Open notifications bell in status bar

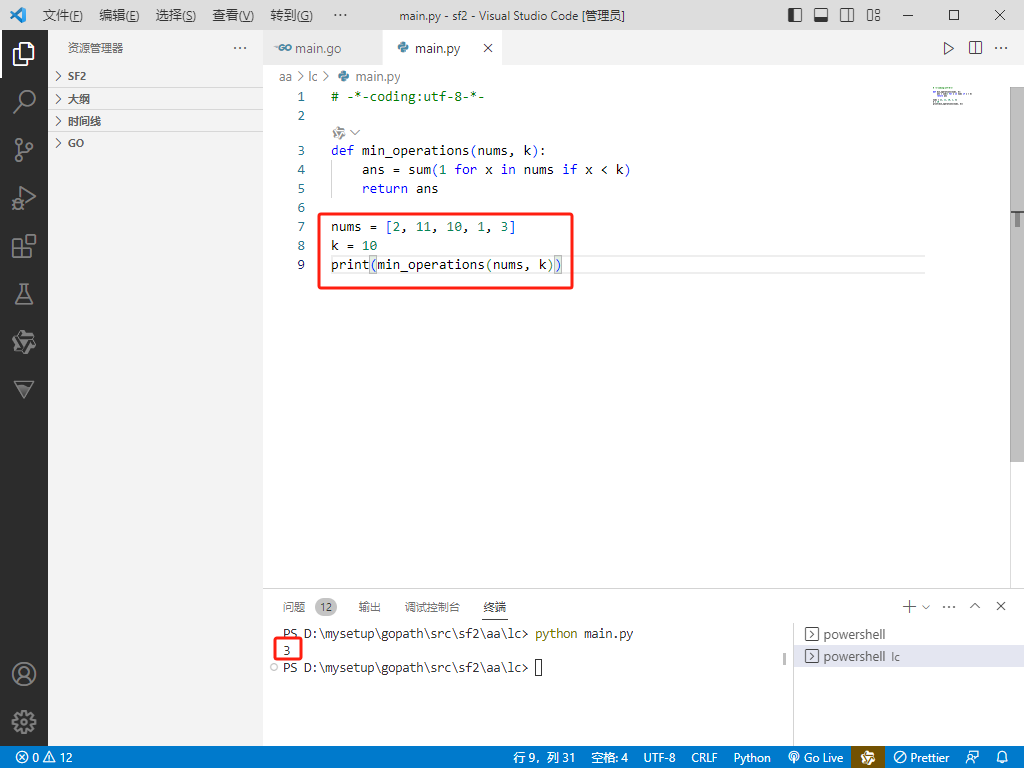tap(1002, 758)
